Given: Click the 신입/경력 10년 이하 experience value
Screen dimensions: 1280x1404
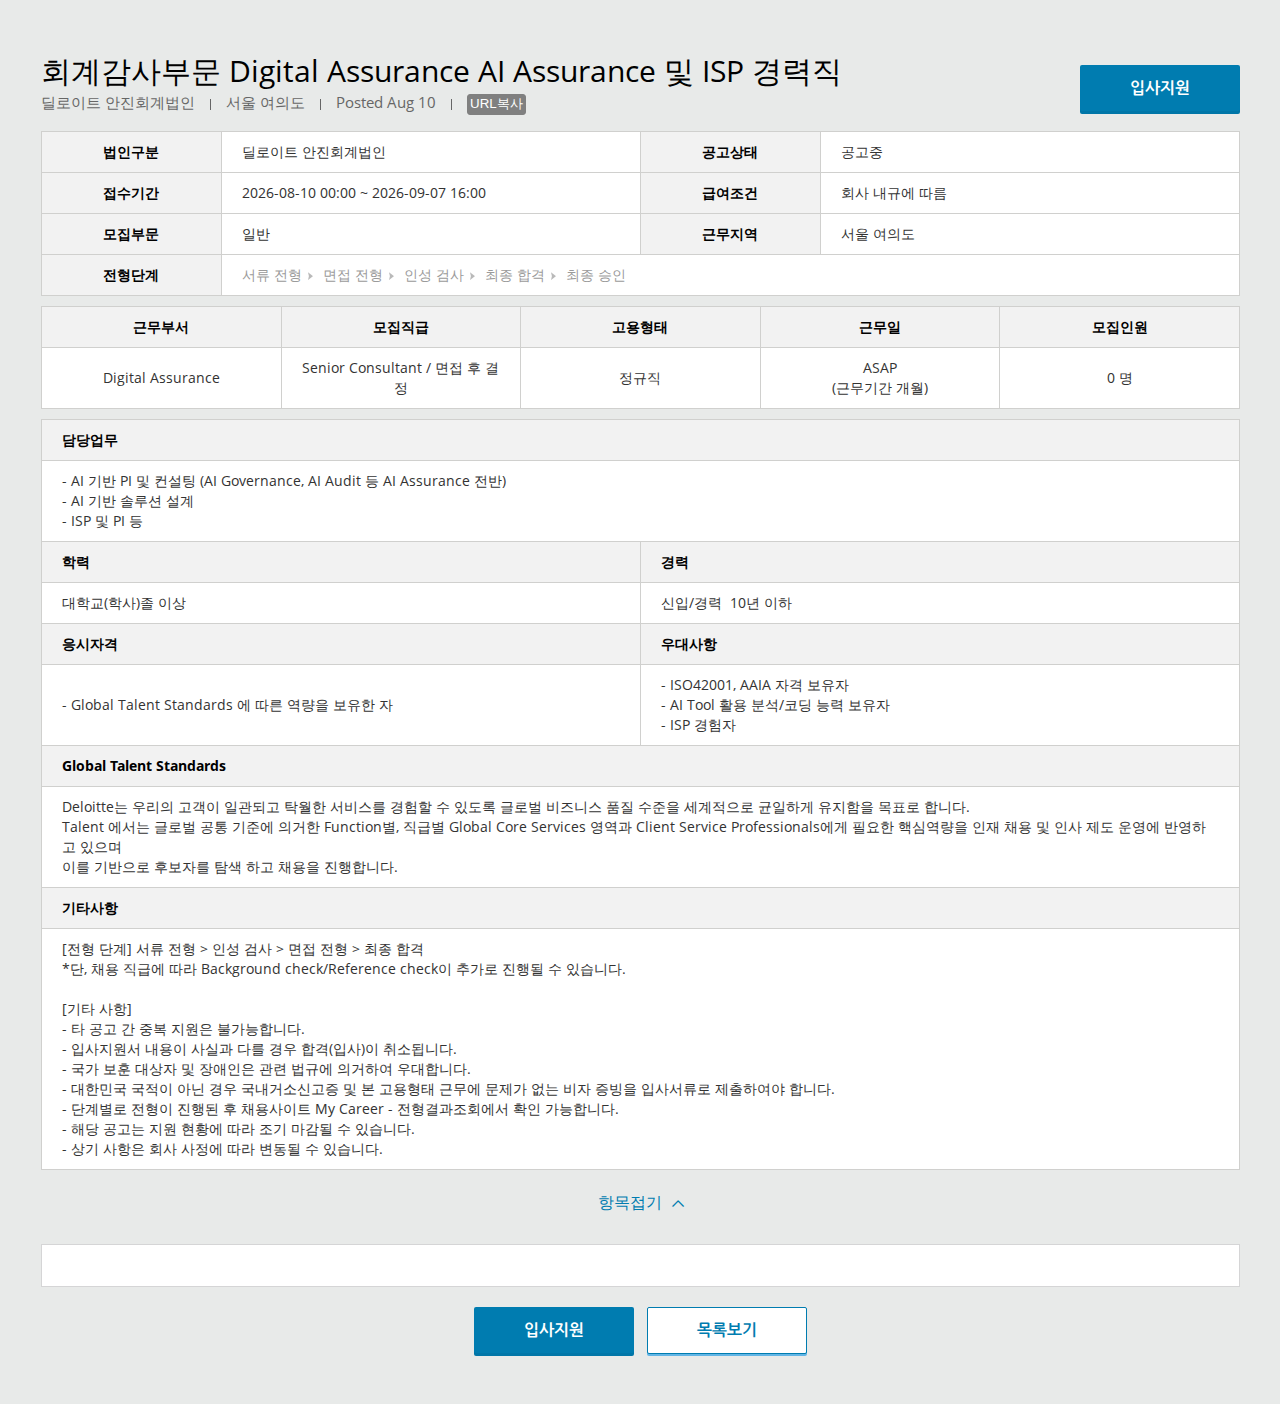Looking at the screenshot, I should coord(726,604).
